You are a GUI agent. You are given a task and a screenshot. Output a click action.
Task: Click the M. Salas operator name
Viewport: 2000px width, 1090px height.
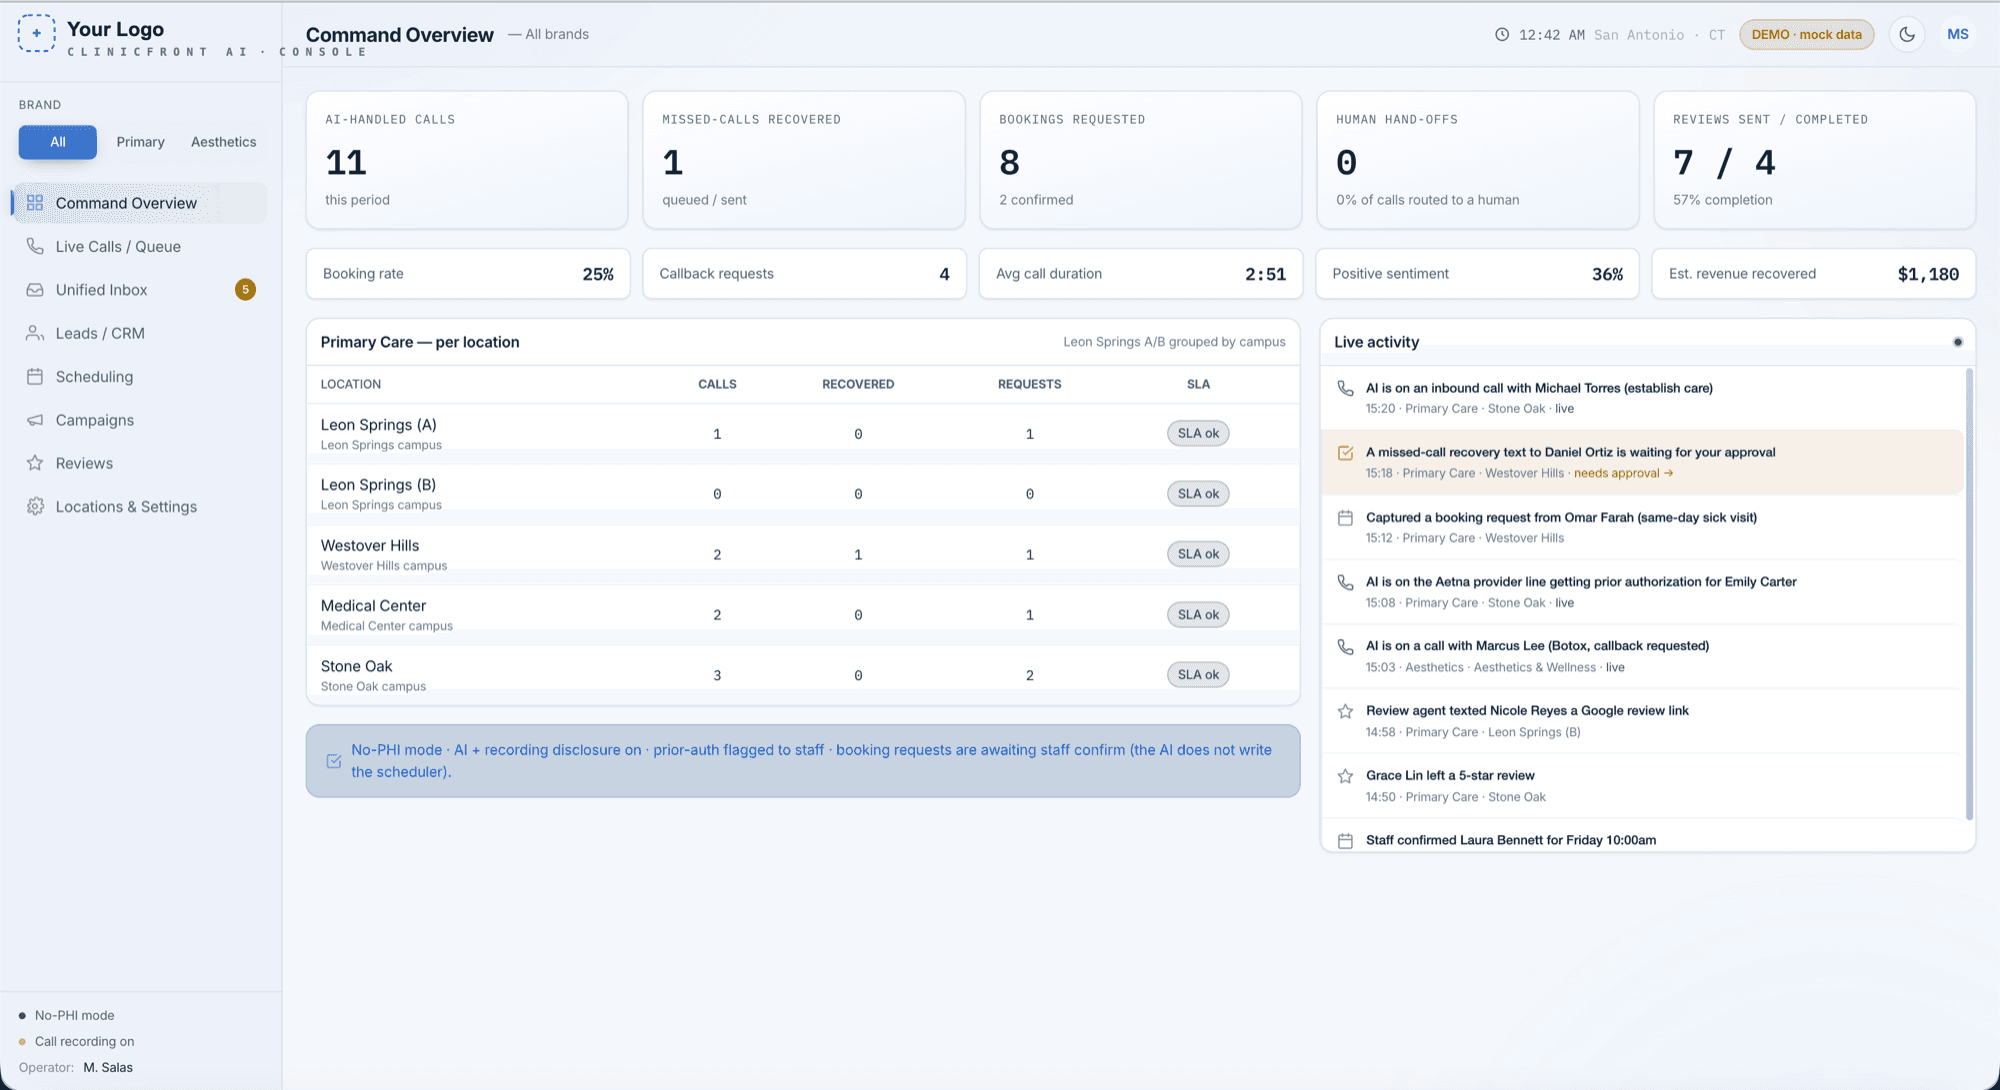coord(108,1067)
